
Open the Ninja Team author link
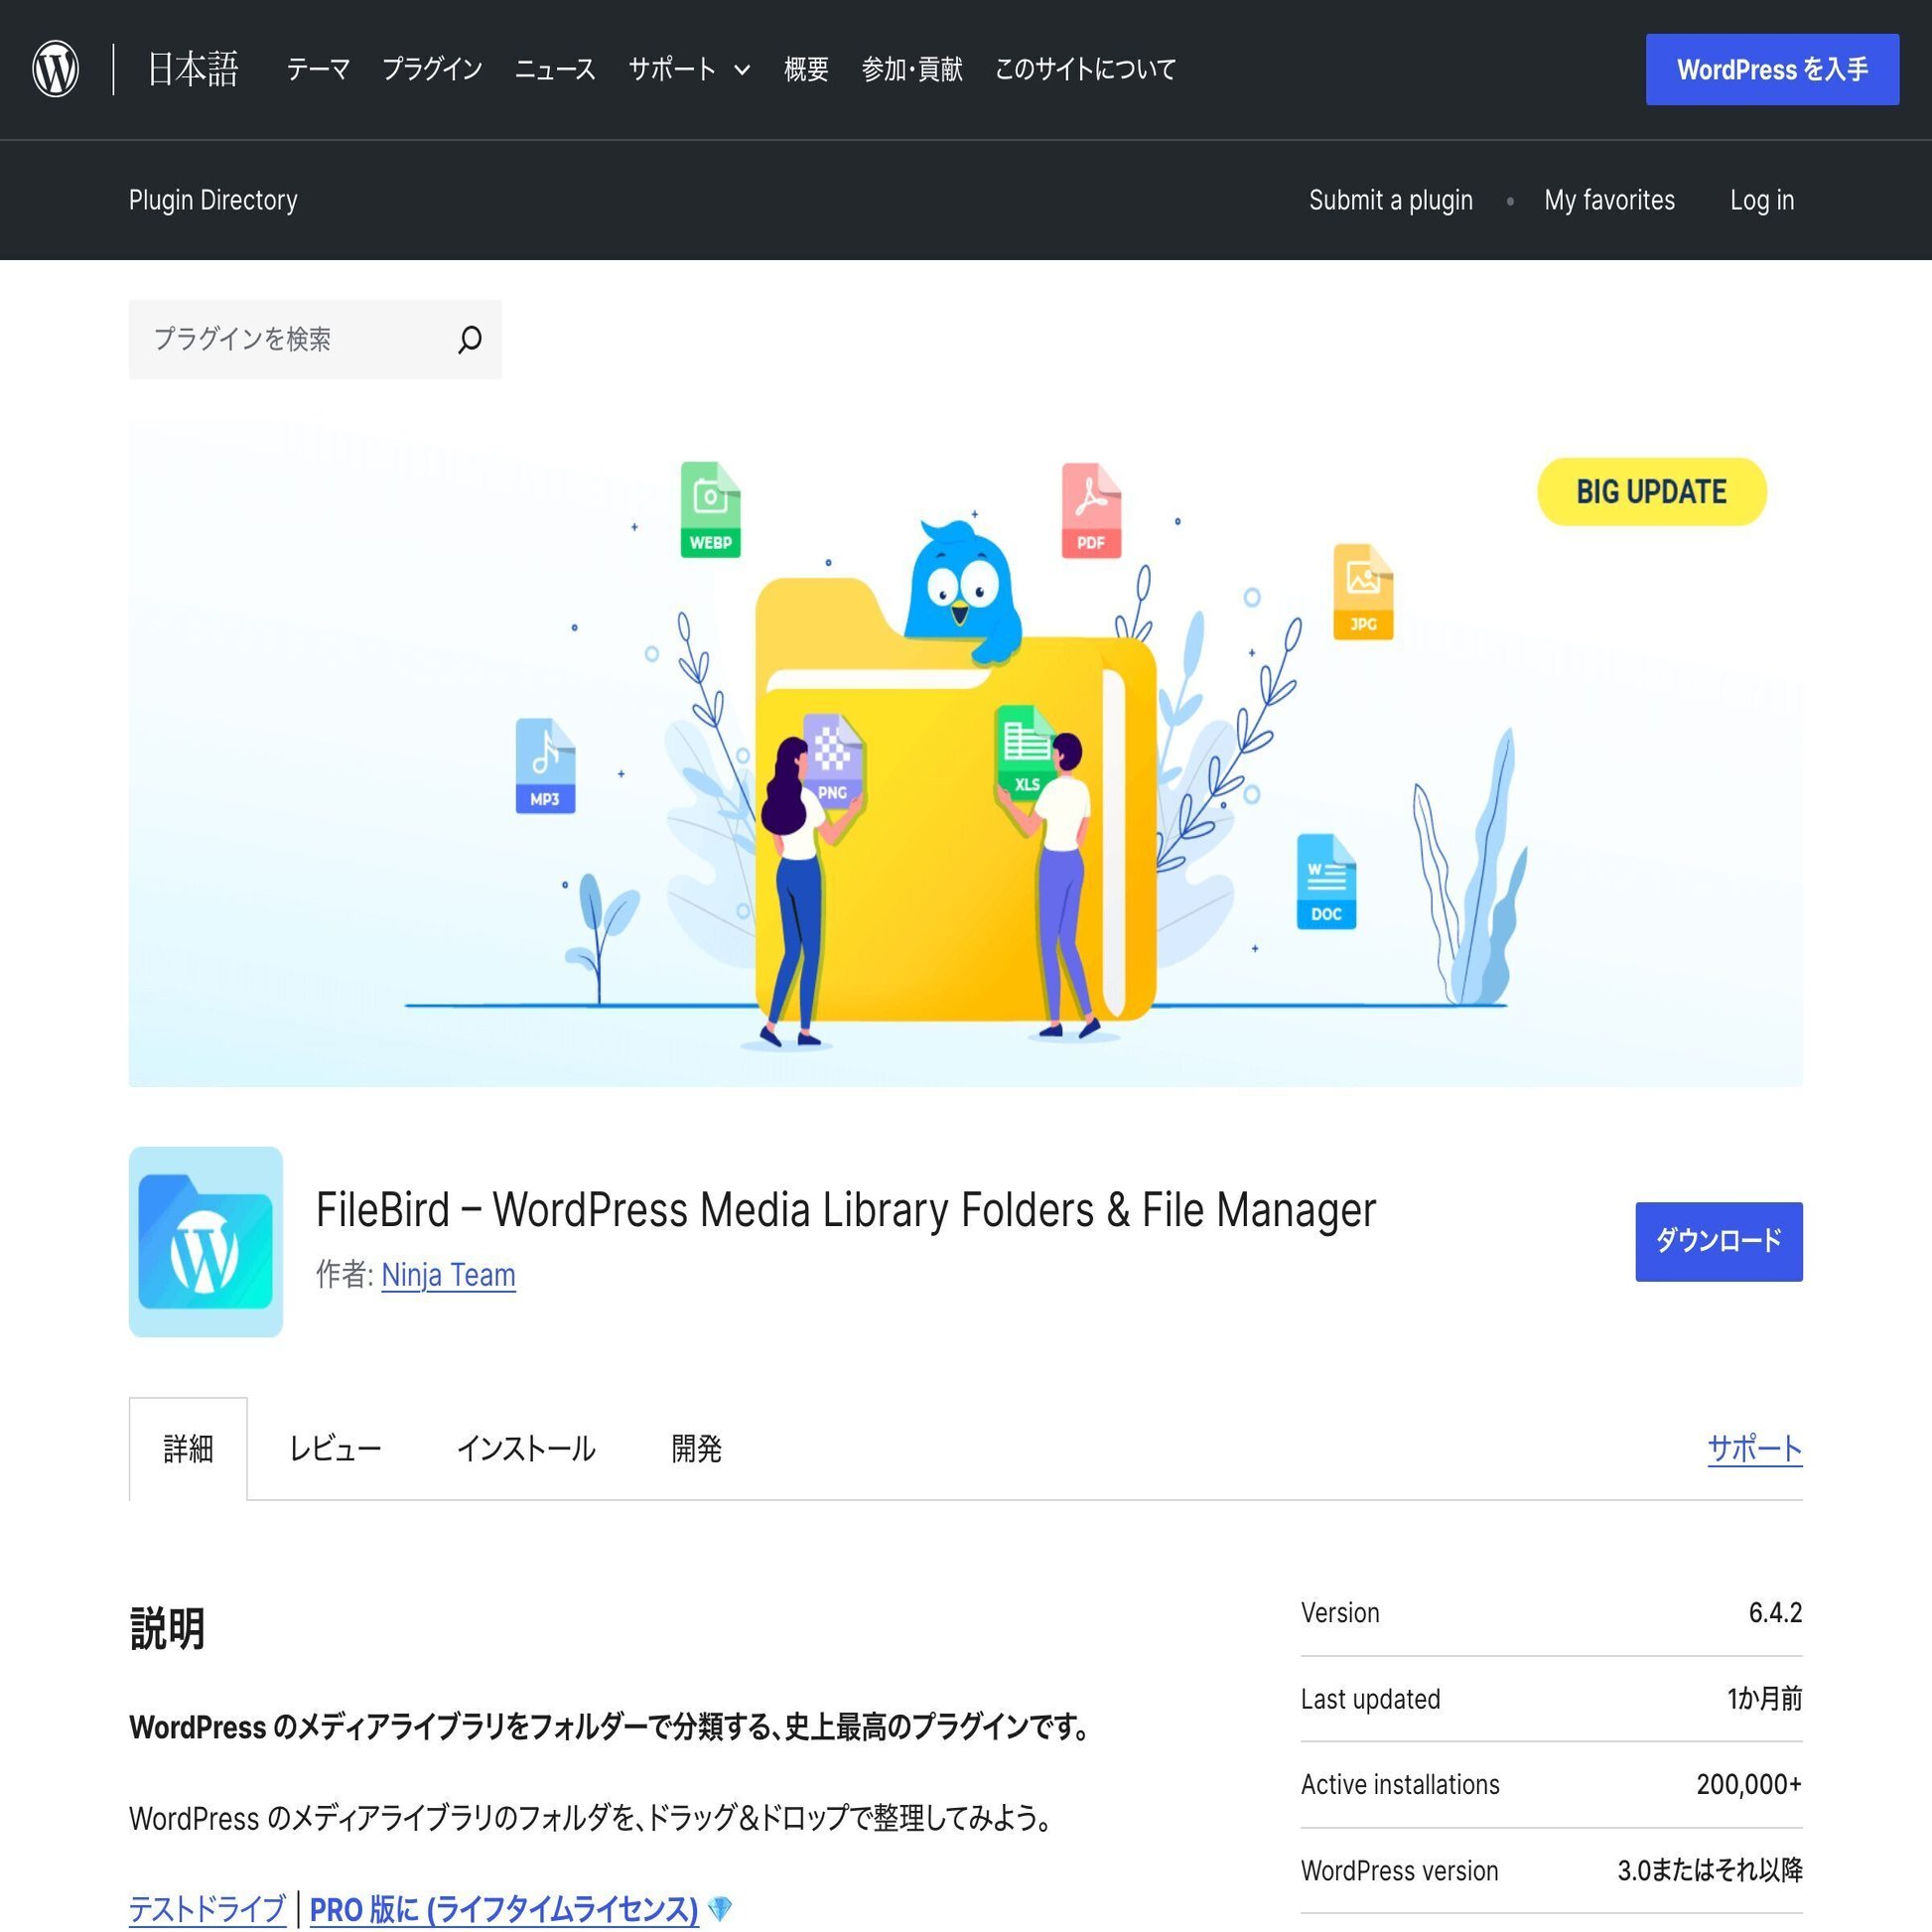(448, 1275)
